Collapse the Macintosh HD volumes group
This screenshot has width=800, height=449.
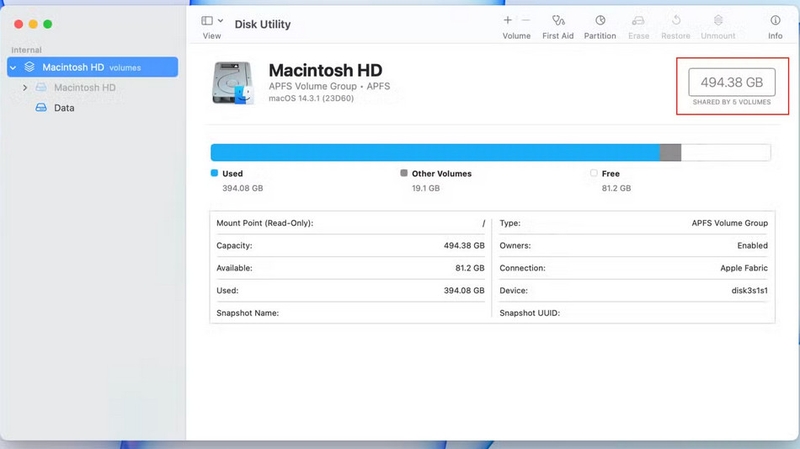(x=13, y=67)
